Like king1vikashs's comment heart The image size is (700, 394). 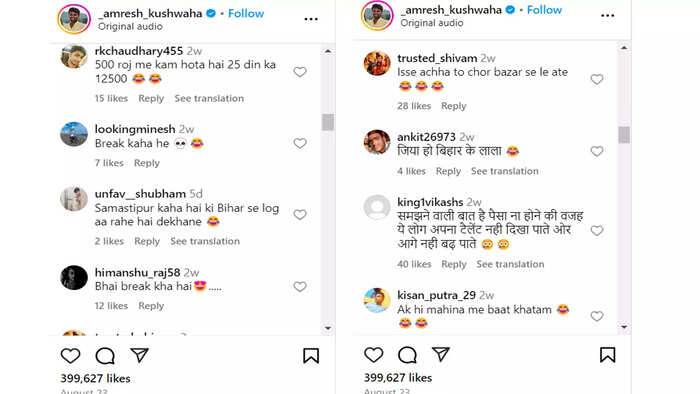[x=597, y=231]
